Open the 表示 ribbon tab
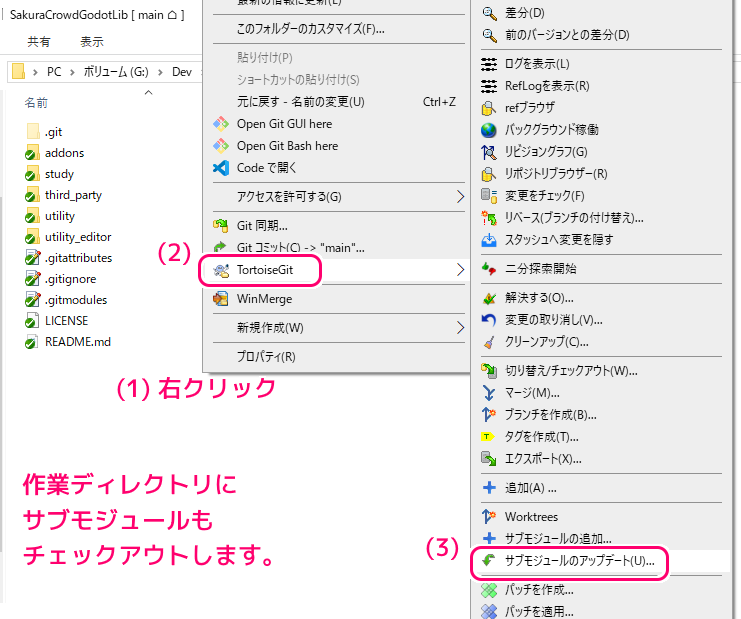Viewport: 741px width, 619px height. [x=91, y=41]
